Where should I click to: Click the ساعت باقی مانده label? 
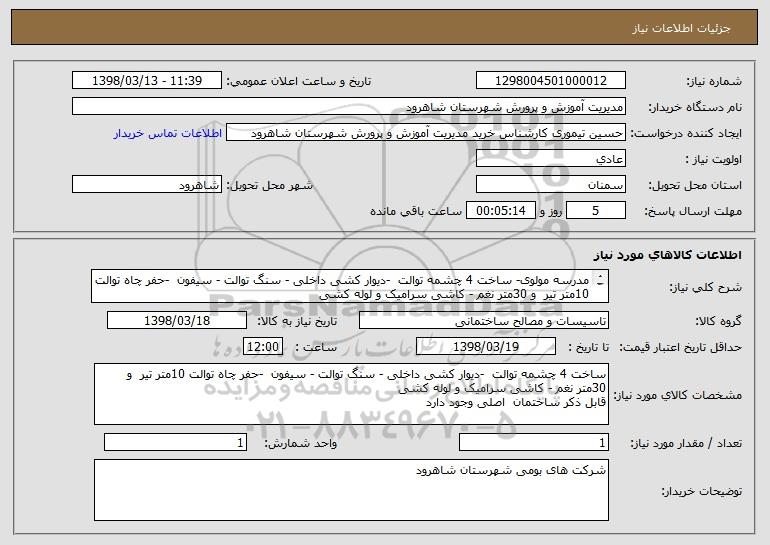(415, 211)
